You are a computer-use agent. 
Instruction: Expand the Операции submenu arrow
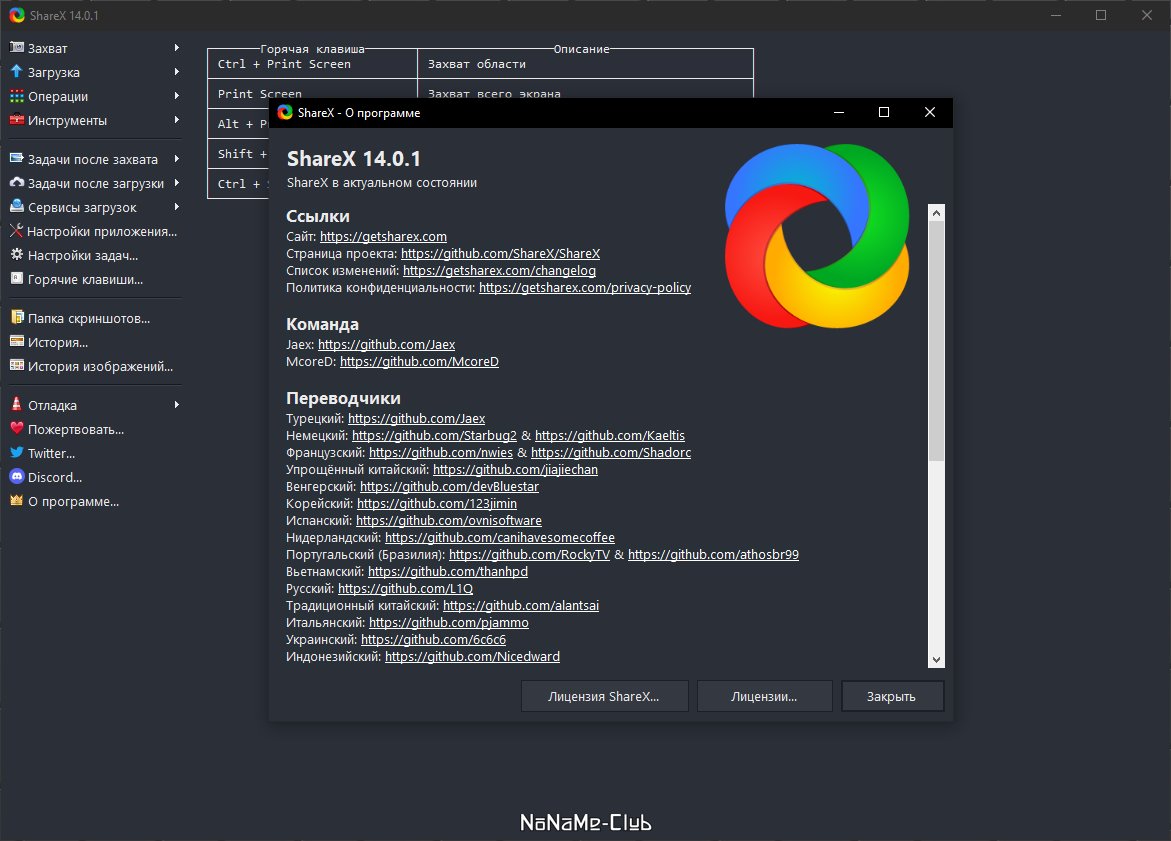tap(176, 96)
